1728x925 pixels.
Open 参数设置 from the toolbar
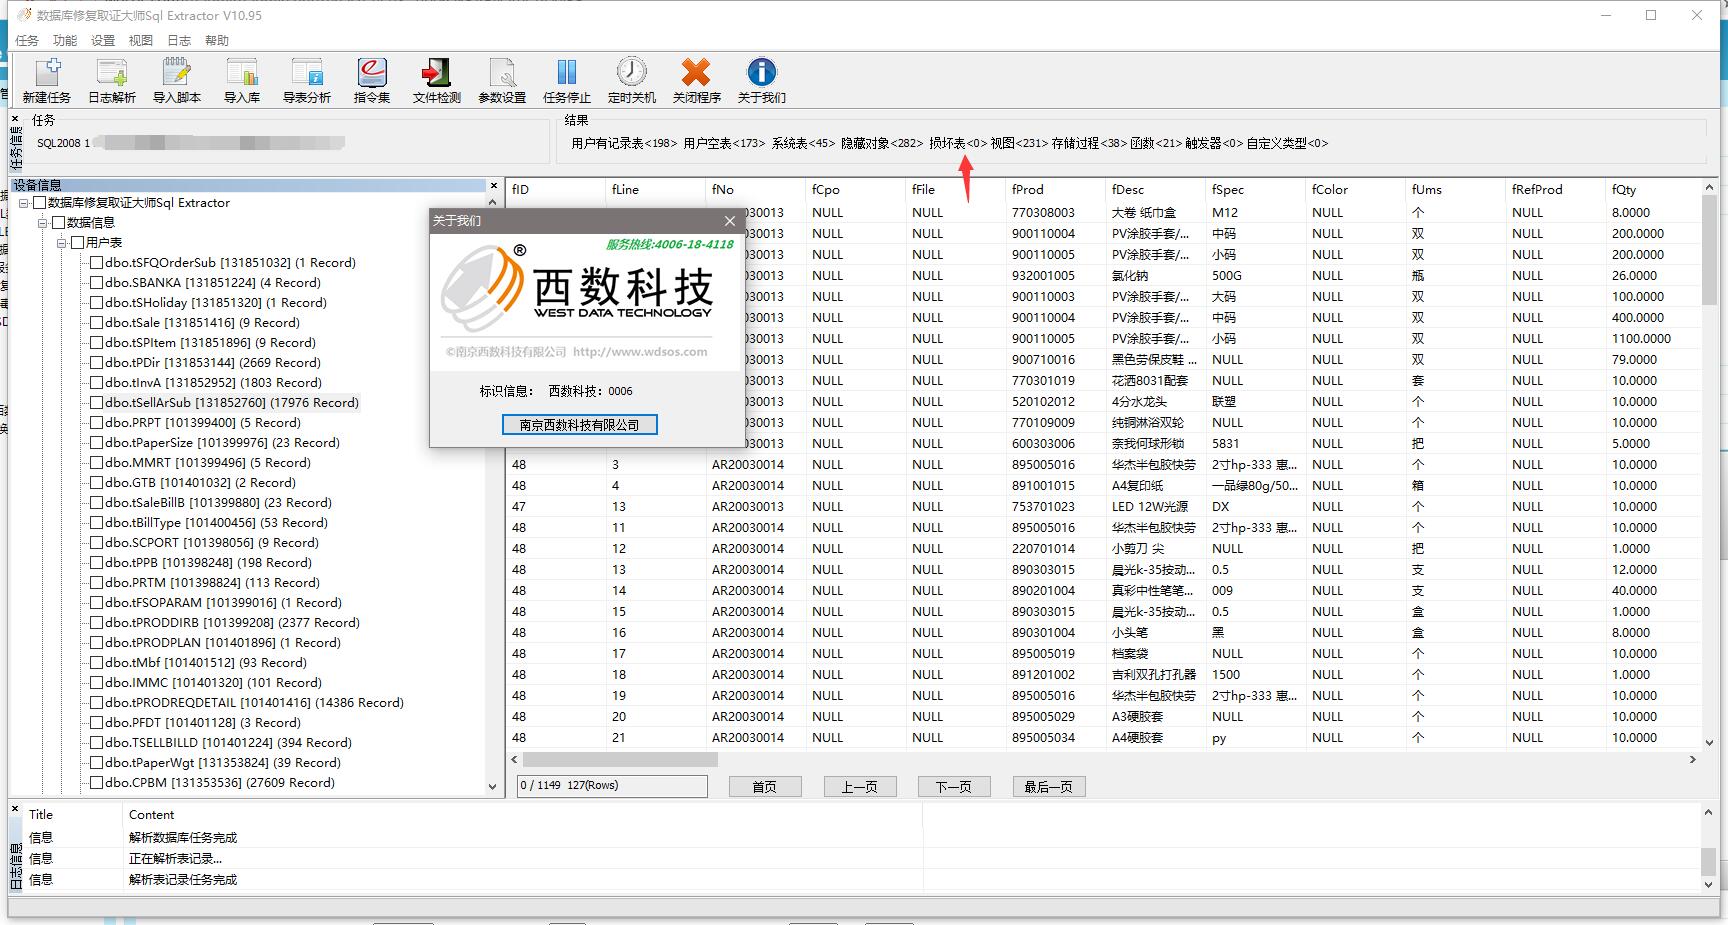pos(502,80)
